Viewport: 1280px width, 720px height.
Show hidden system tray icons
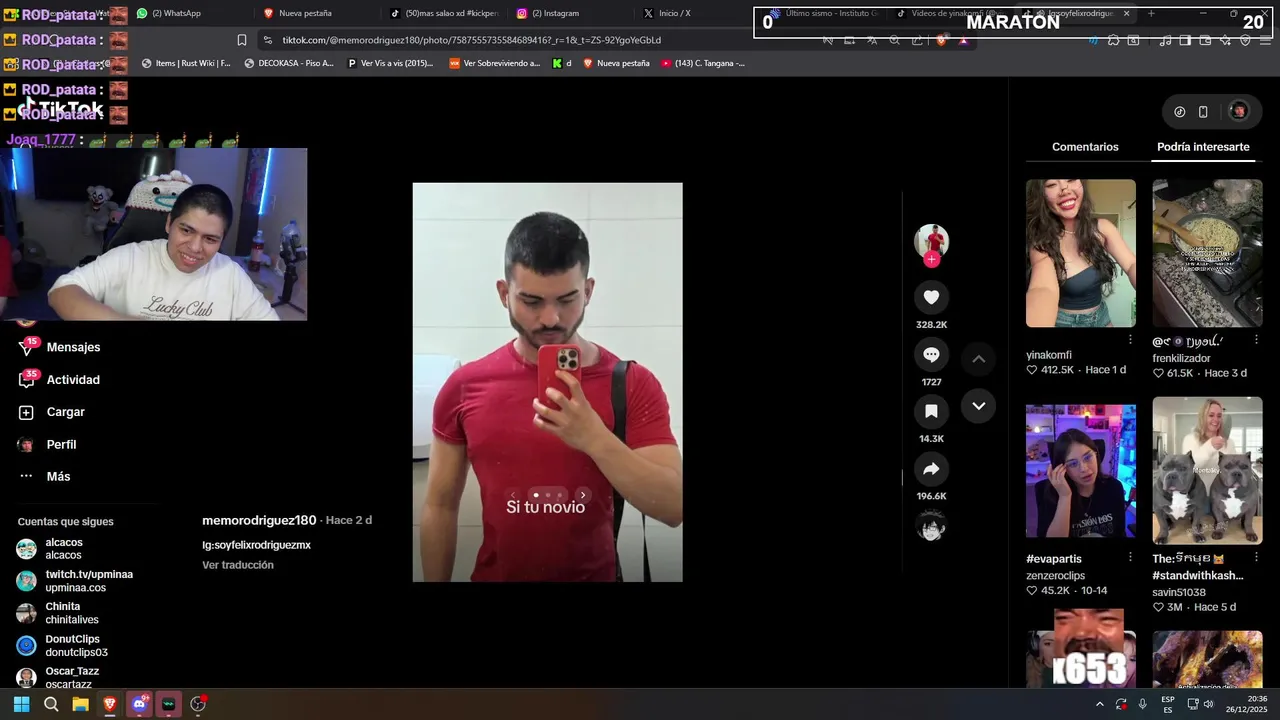pos(1099,704)
